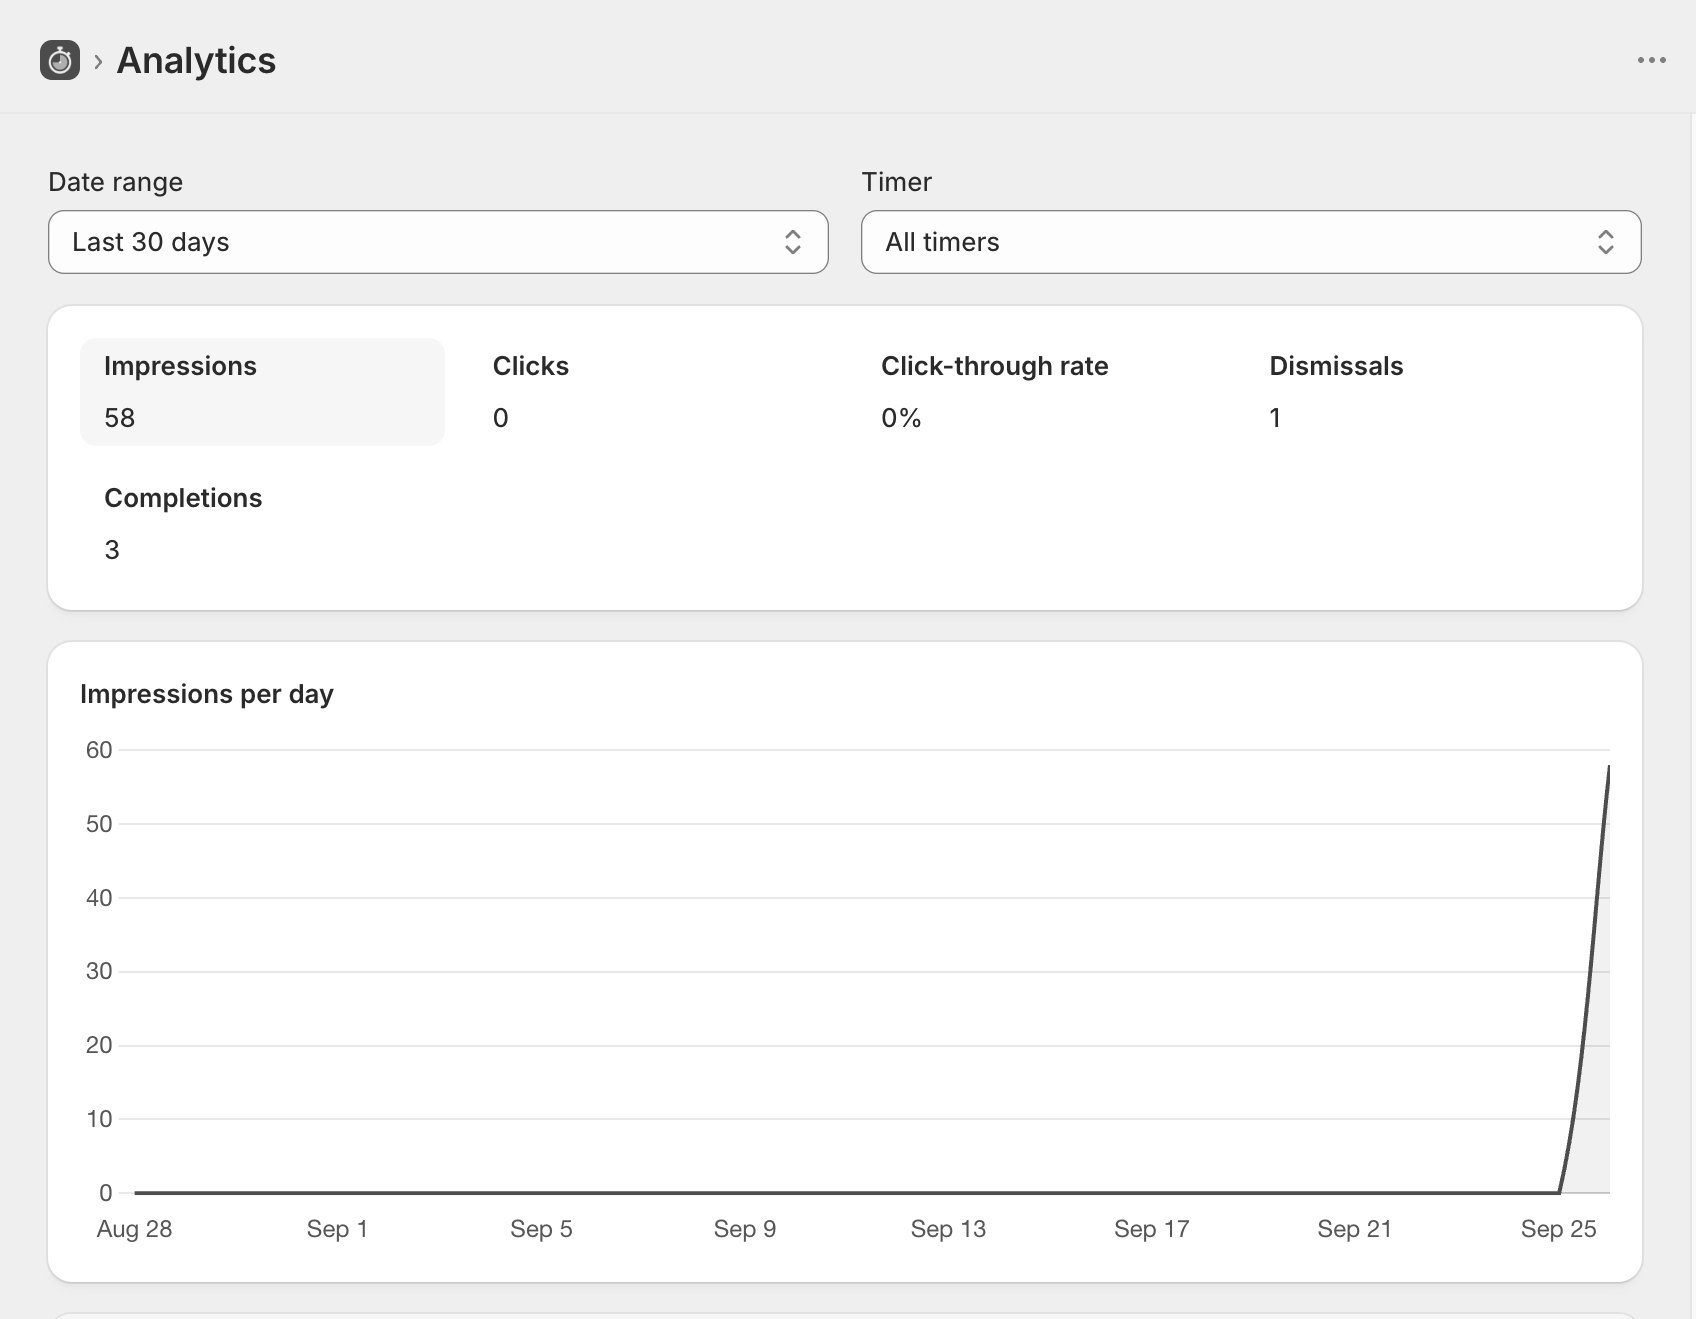
Task: Click the Impressions per day chart heading
Action: (x=207, y=694)
